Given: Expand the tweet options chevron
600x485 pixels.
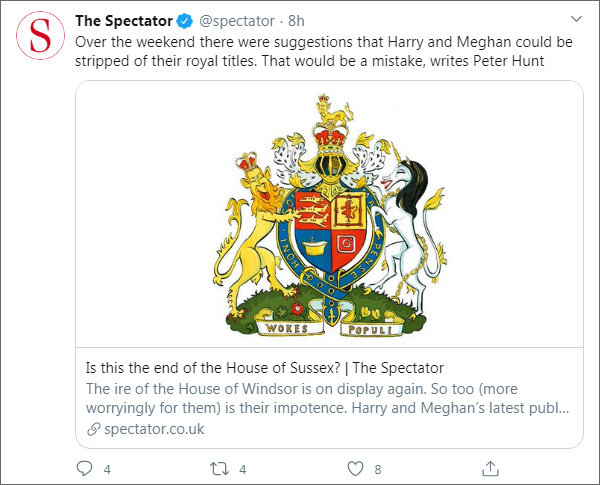Looking at the screenshot, I should pos(574,19).
